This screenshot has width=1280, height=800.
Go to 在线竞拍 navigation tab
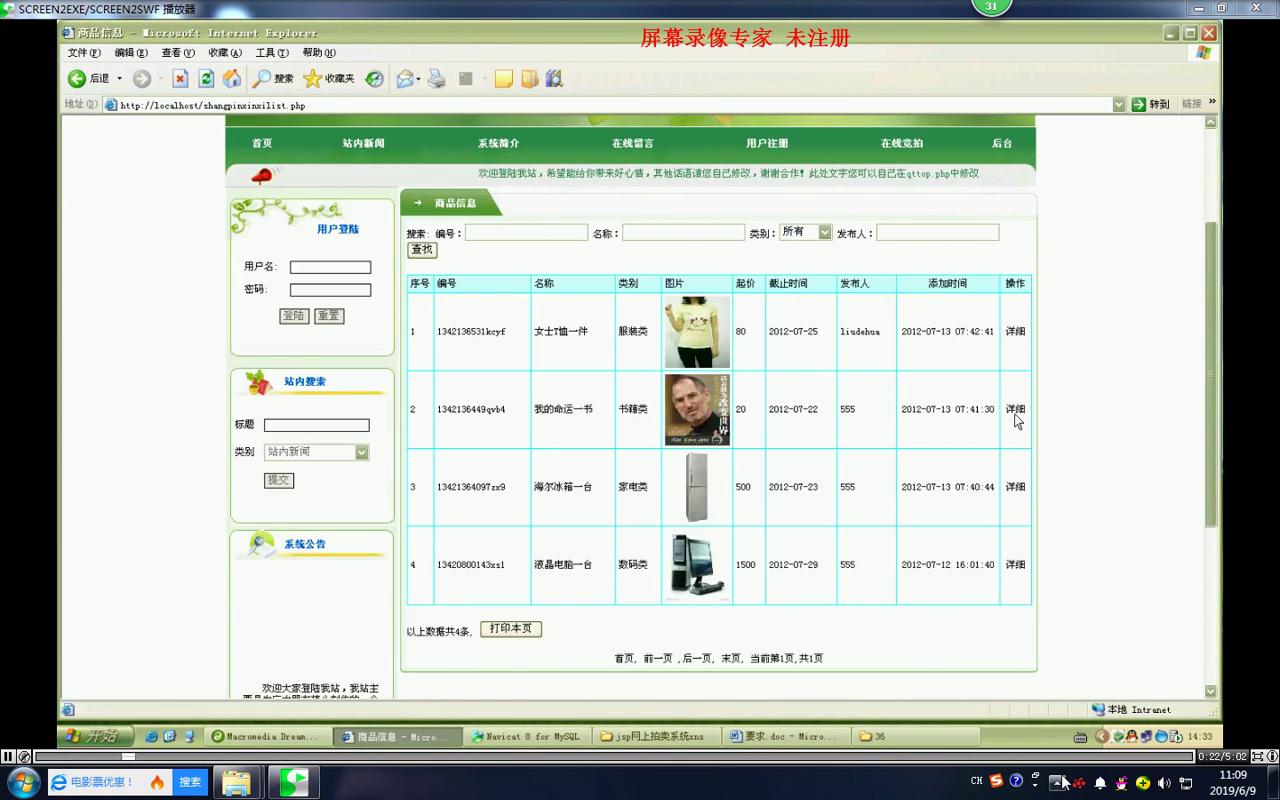(901, 144)
